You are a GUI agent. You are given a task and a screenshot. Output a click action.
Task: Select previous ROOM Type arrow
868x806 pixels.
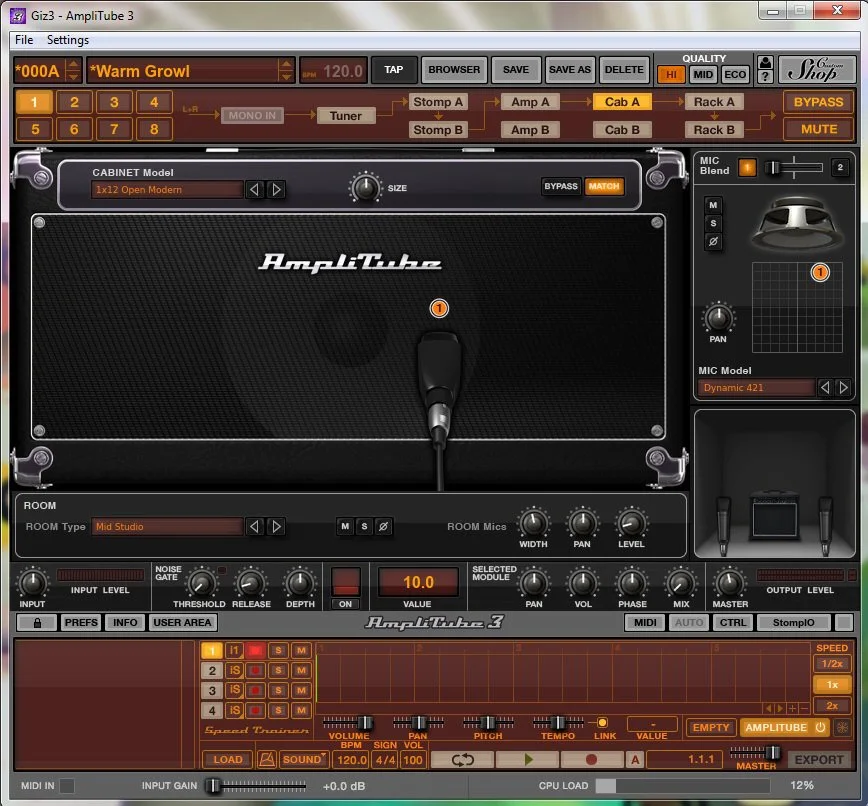point(254,526)
